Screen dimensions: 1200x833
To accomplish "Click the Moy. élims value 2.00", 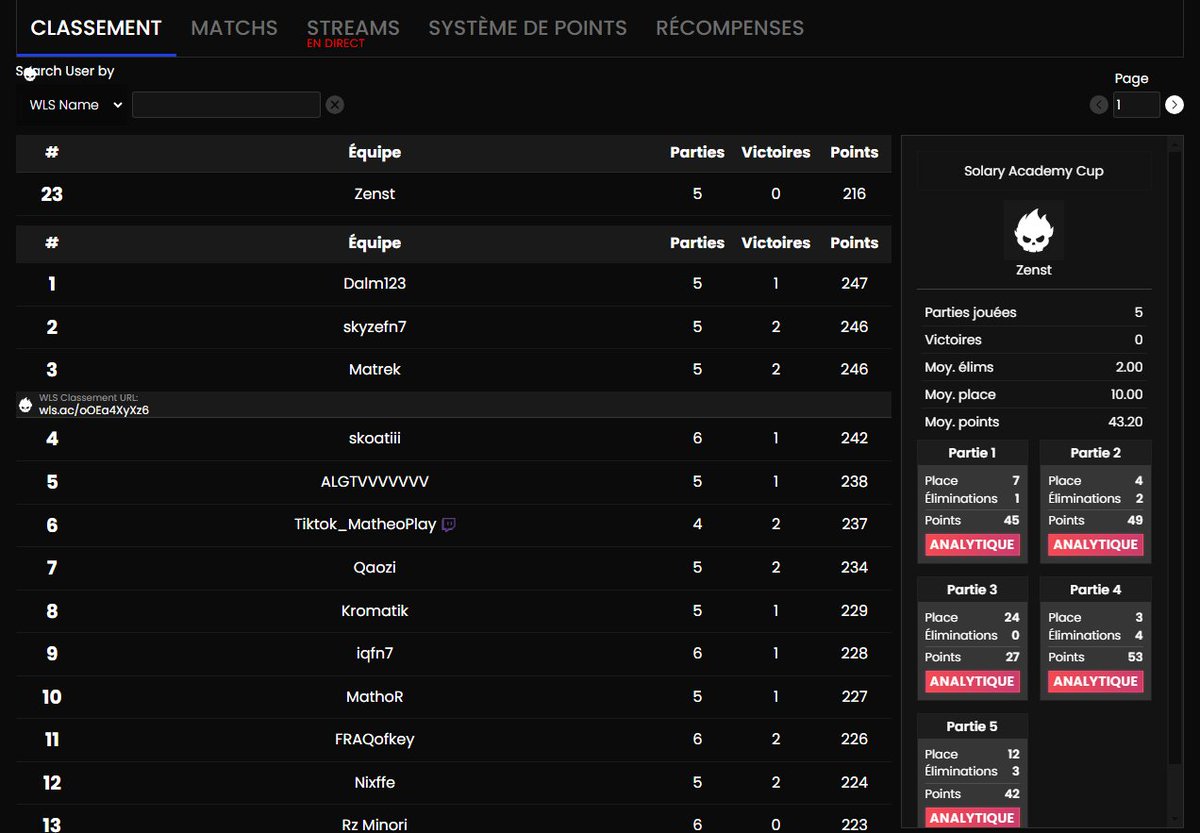I will click(x=1129, y=367).
